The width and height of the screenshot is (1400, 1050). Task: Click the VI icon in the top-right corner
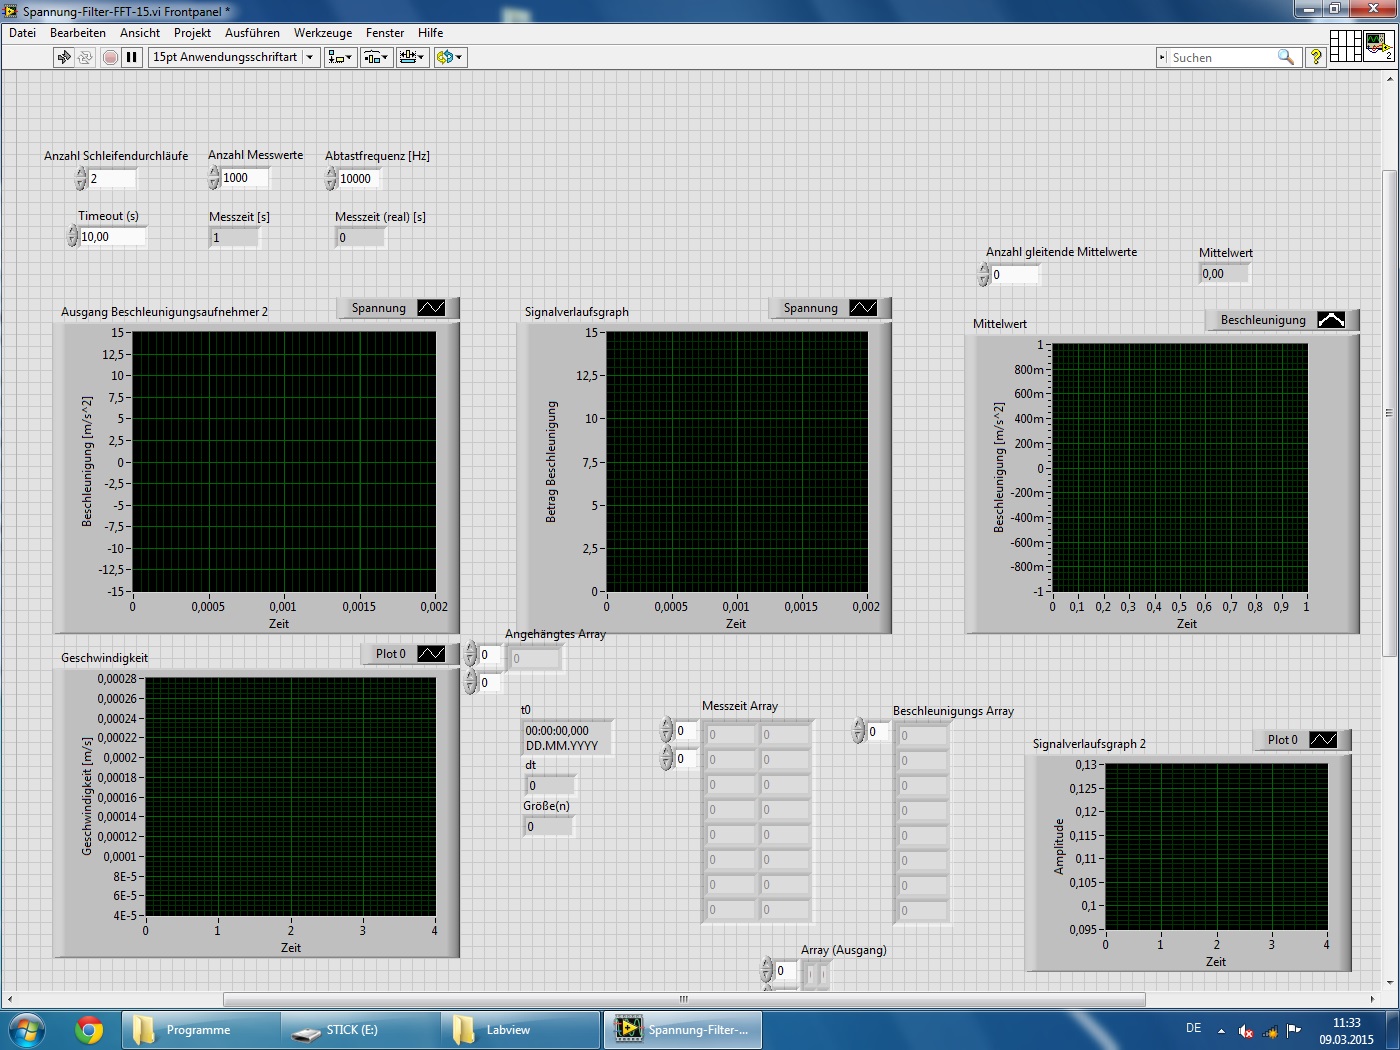tap(1379, 46)
